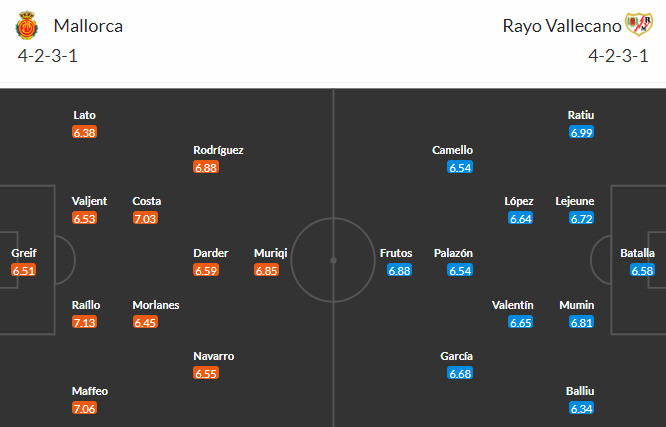This screenshot has width=666, height=427.
Task: Click the Mallorca club crest icon
Action: (x=27, y=25)
